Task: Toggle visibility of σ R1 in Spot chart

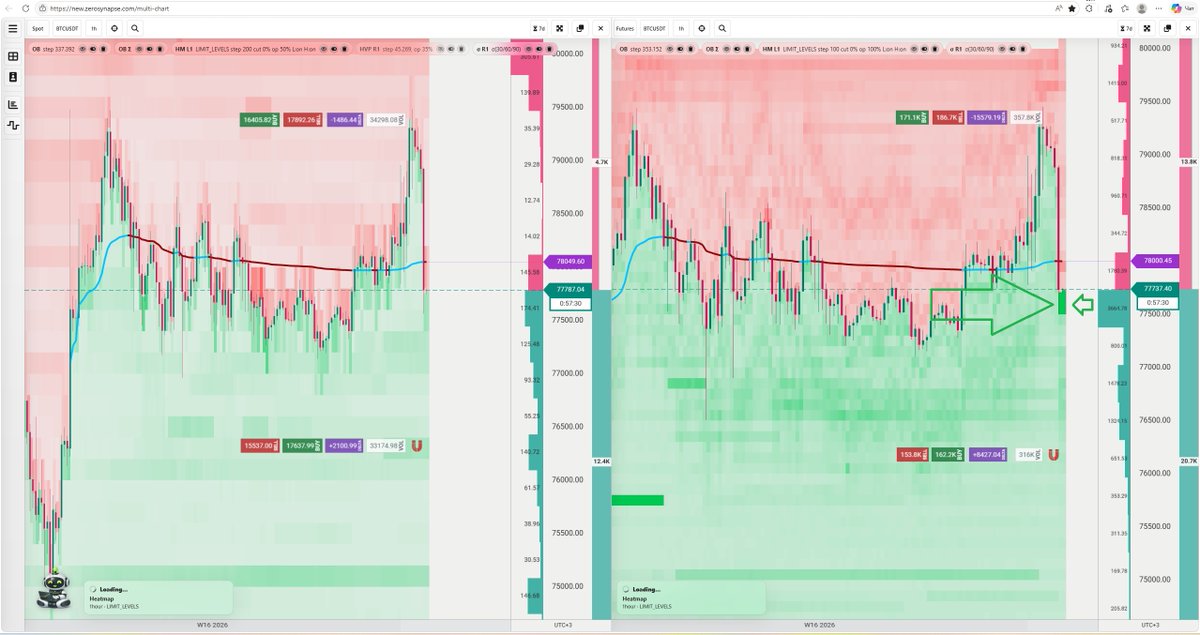Action: click(527, 48)
